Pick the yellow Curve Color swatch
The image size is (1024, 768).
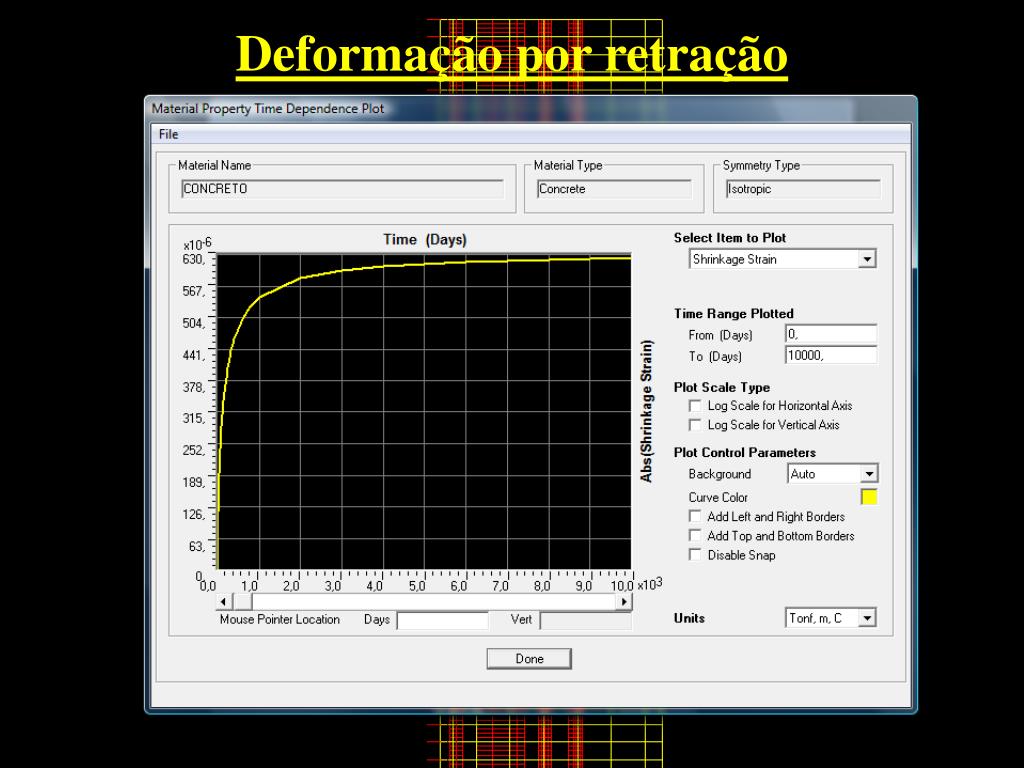click(x=869, y=497)
